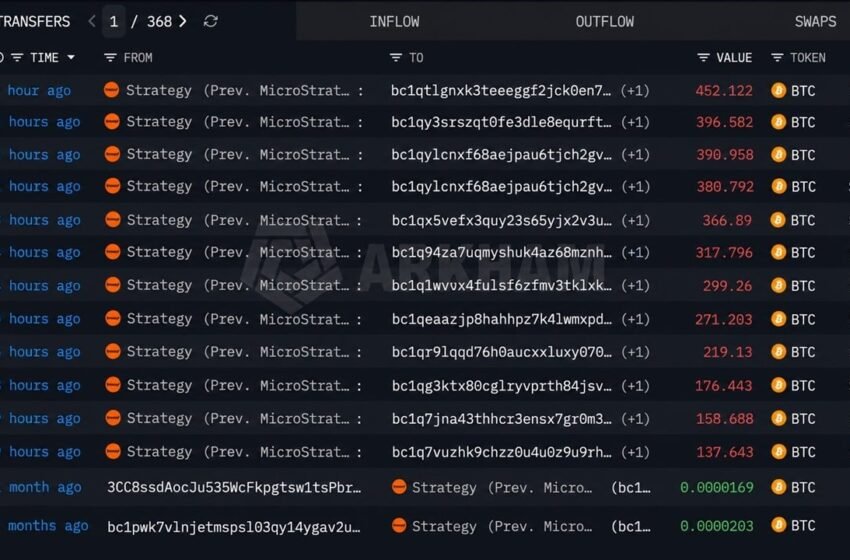
Task: Open address bc1q7vuzhk9chzz0u4u0z9u9rh…
Action: click(501, 452)
